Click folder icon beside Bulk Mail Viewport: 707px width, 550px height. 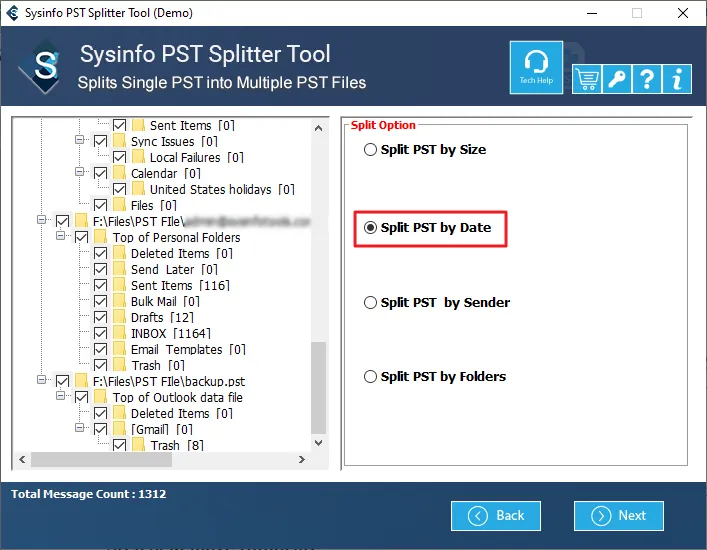pyautogui.click(x=119, y=301)
